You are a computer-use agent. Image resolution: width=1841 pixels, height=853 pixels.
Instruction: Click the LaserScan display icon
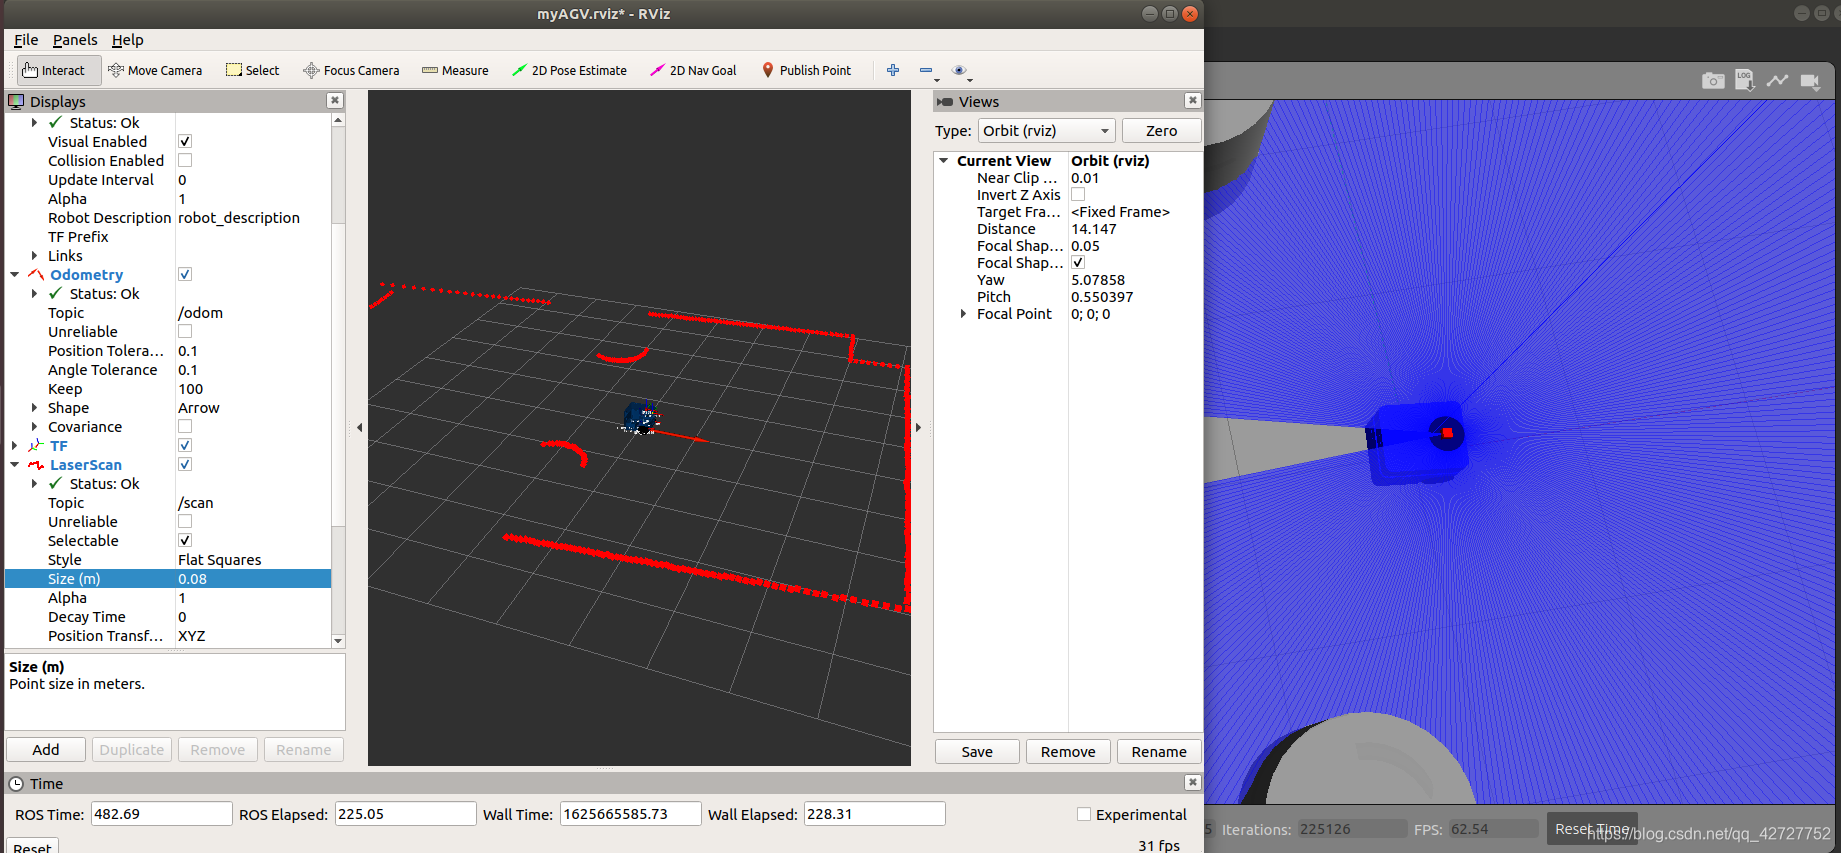(36, 464)
